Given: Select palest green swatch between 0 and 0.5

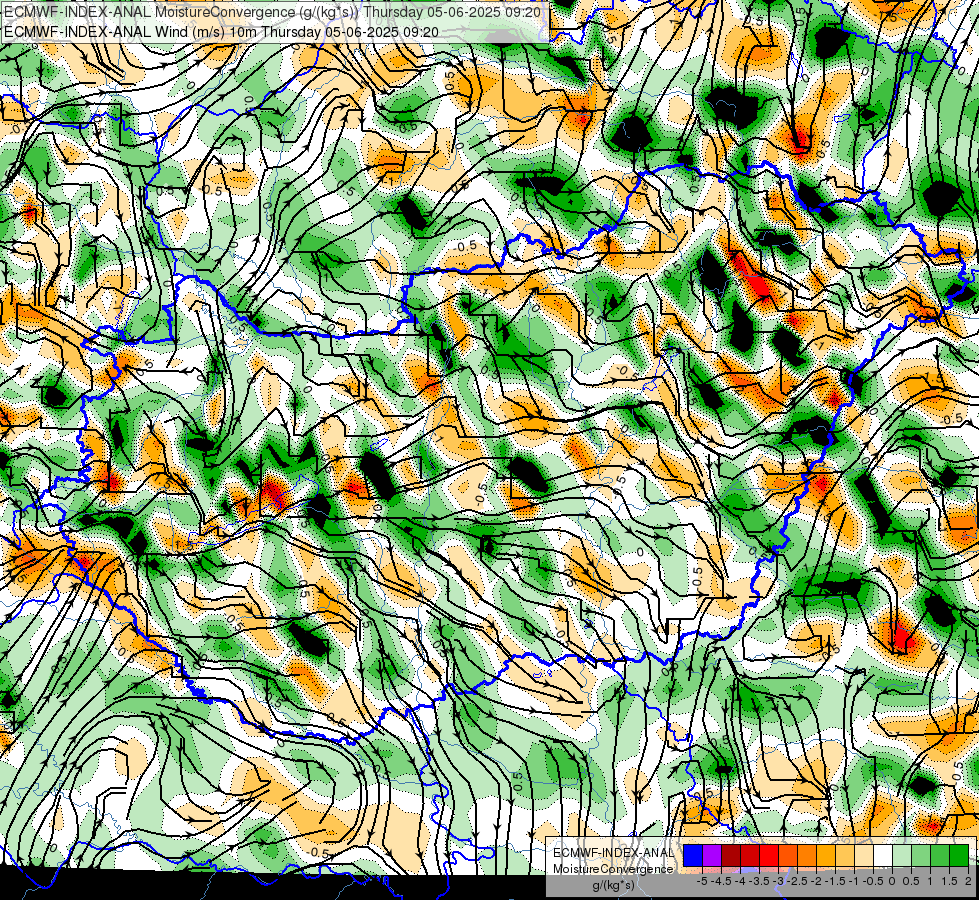Looking at the screenshot, I should click(x=902, y=856).
